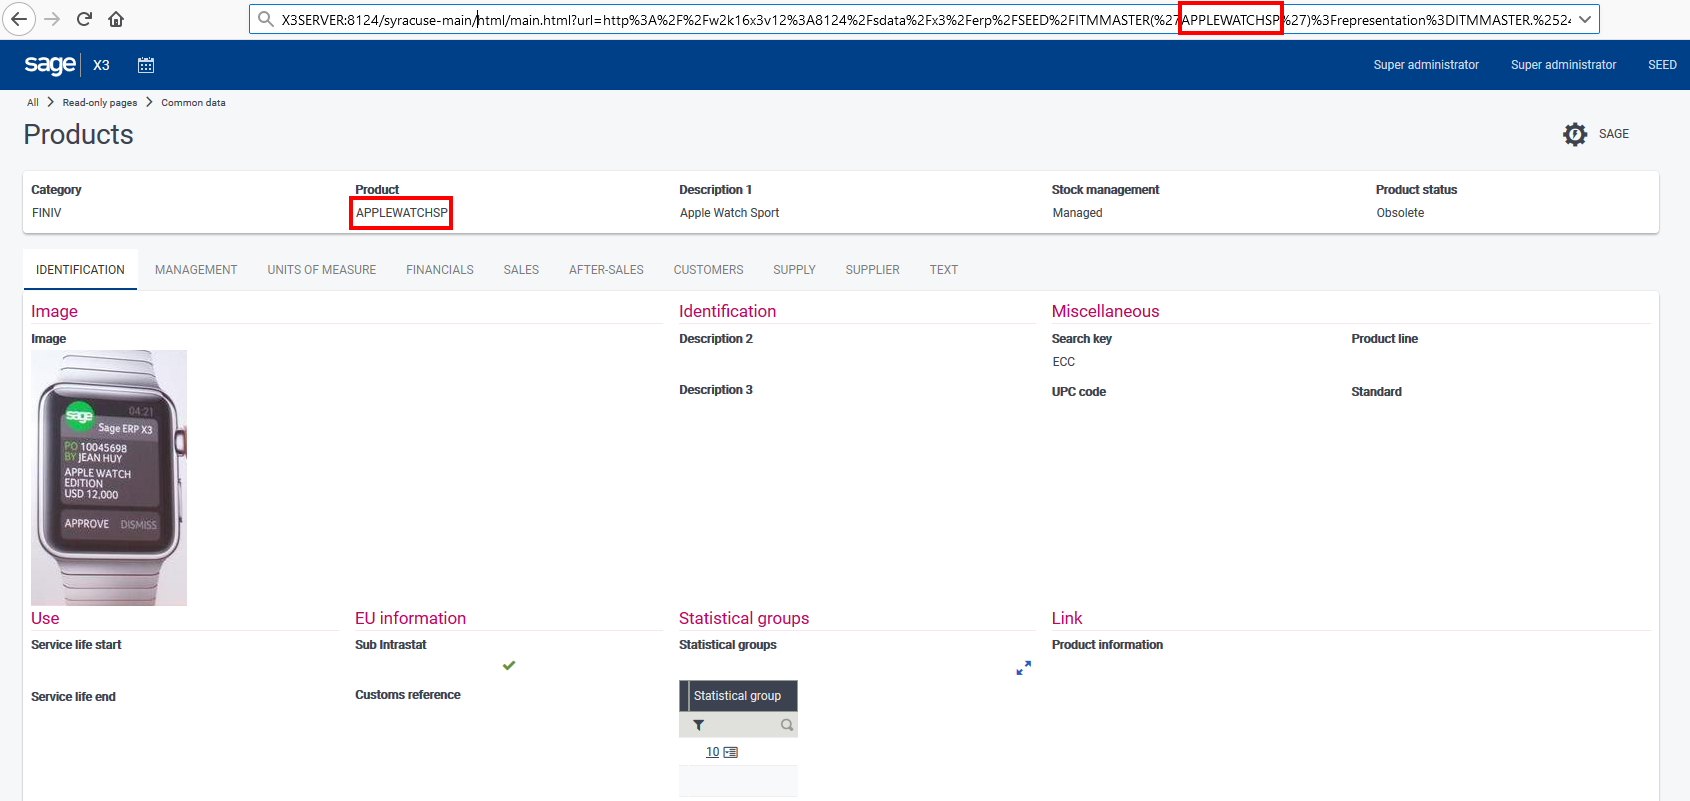The height and width of the screenshot is (801, 1690).
Task: Click the Apple Watch product image
Action: tap(109, 477)
